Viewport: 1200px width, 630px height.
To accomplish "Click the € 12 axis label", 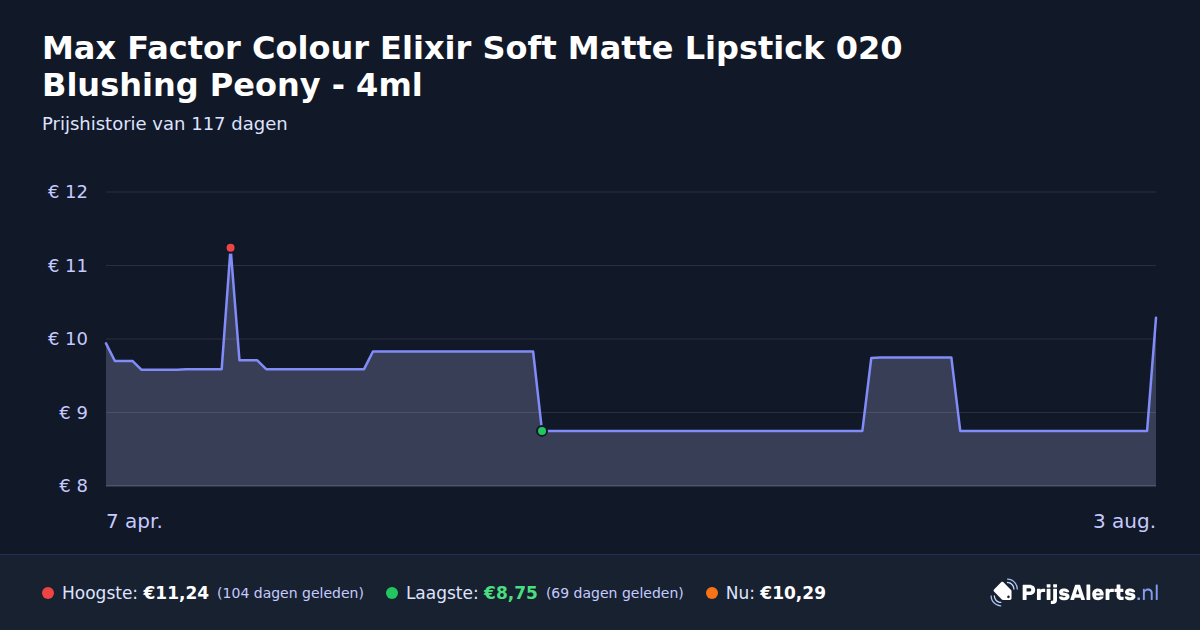I will (x=68, y=192).
